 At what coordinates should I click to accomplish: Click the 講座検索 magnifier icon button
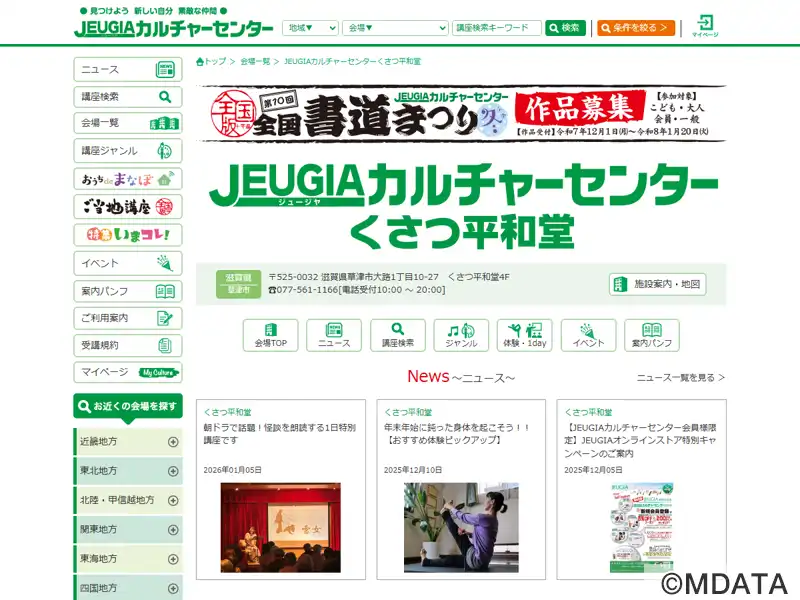(x=398, y=335)
